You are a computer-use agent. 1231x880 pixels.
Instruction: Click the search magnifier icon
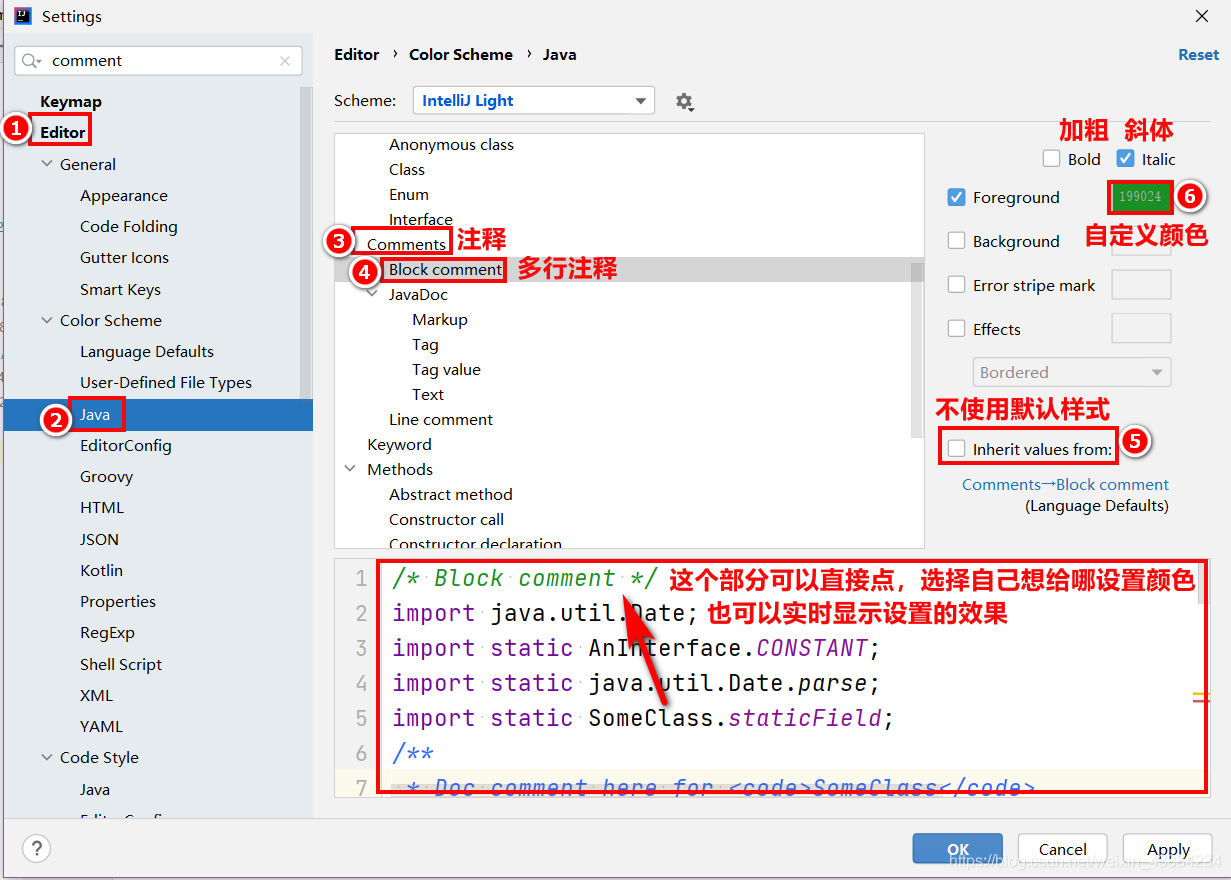point(33,61)
